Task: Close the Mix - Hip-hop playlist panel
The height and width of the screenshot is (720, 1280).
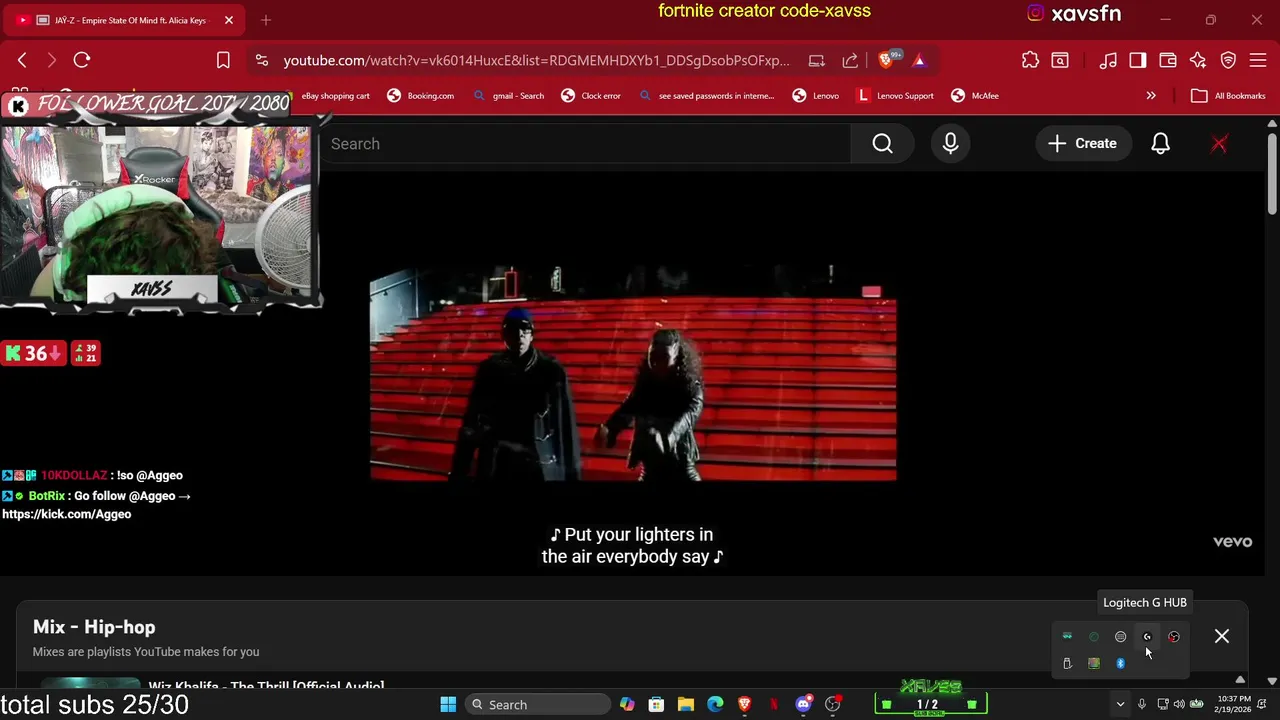Action: tap(1222, 636)
